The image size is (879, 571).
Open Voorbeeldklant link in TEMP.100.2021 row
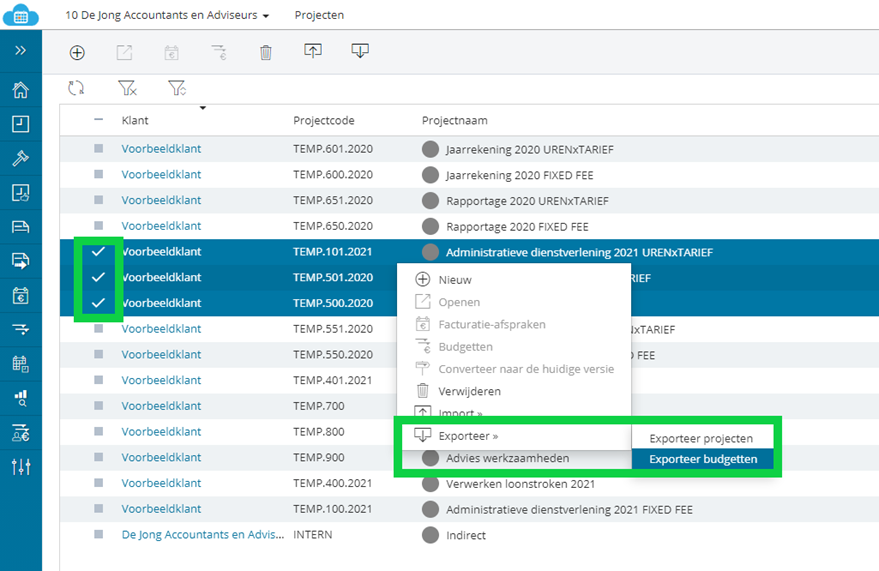(161, 509)
